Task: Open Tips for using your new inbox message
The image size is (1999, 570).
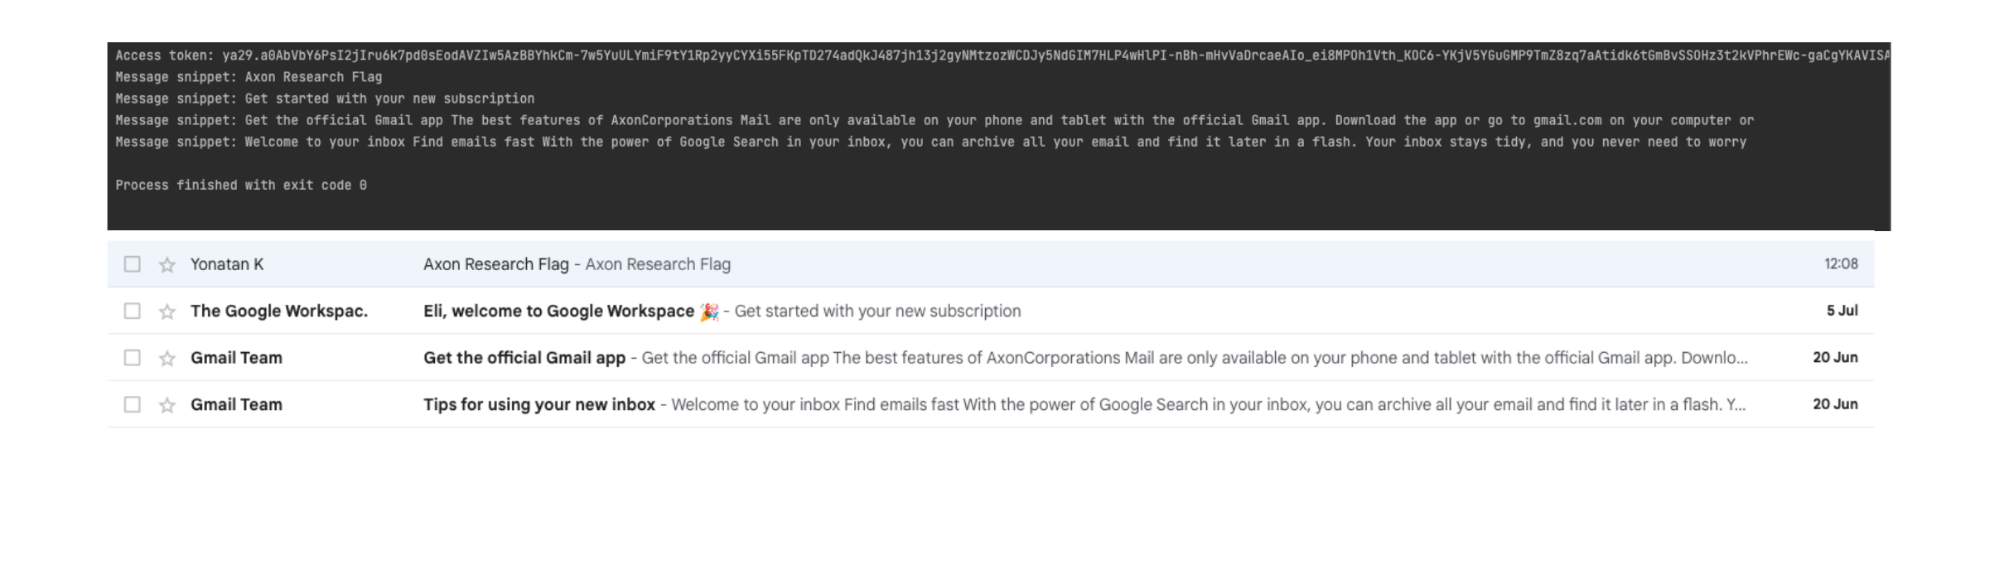Action: (x=539, y=404)
